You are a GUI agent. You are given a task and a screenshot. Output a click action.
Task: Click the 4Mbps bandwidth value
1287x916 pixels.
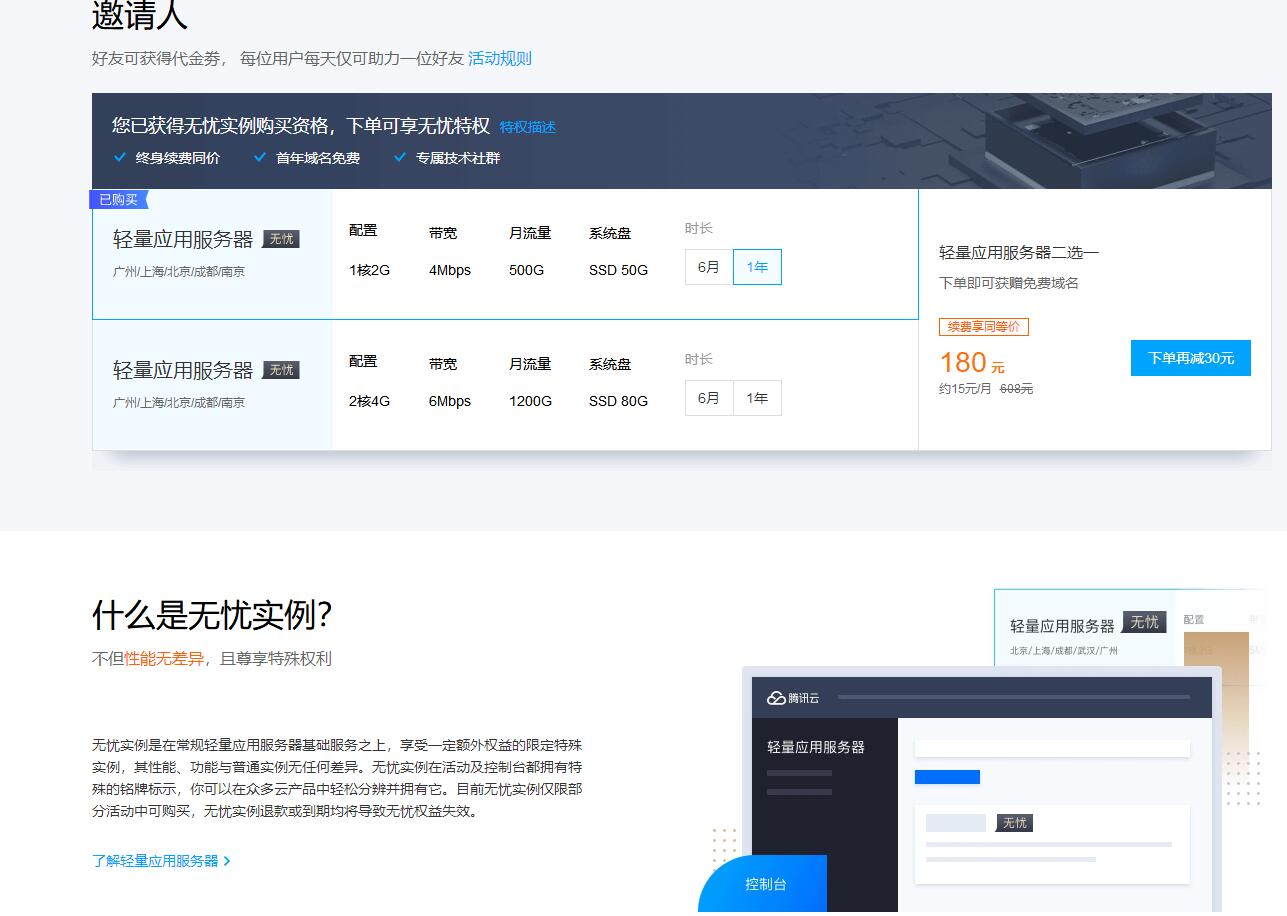450,270
